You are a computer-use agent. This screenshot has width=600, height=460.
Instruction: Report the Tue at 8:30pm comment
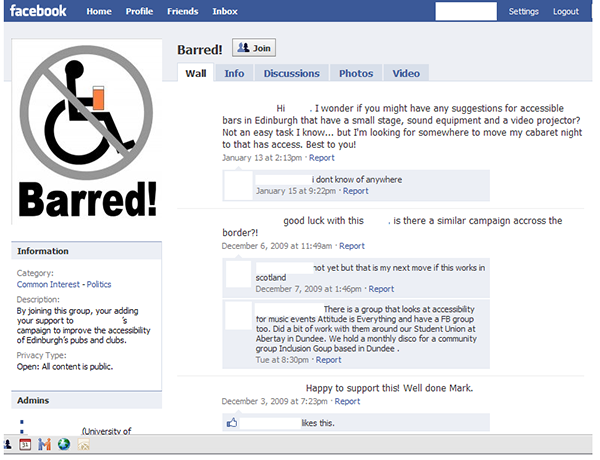coord(328,360)
